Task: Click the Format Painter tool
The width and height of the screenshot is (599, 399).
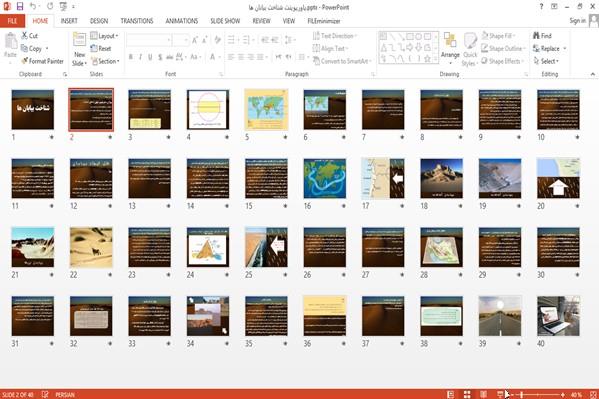Action: pyautogui.click(x=43, y=61)
